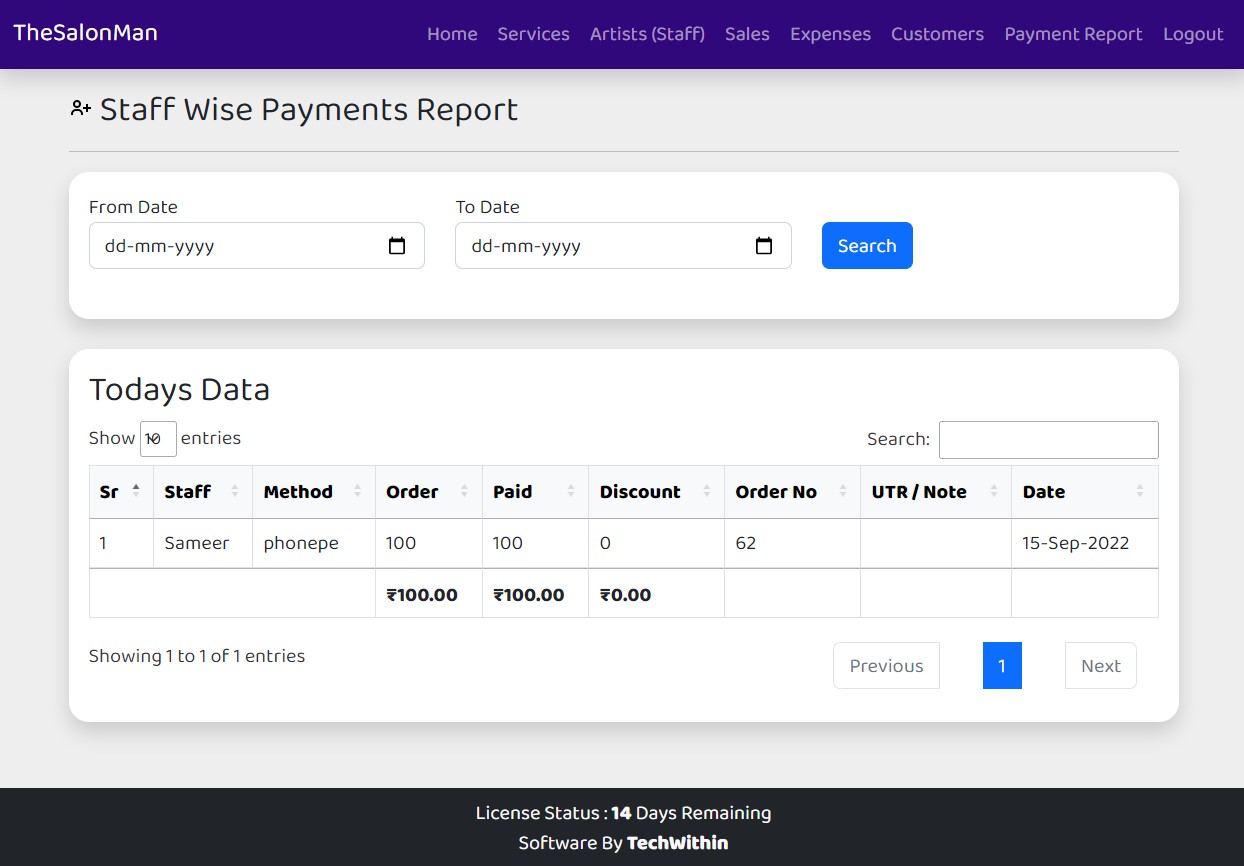The image size is (1244, 866).
Task: Open the Show entries count dropdown
Action: [x=158, y=439]
